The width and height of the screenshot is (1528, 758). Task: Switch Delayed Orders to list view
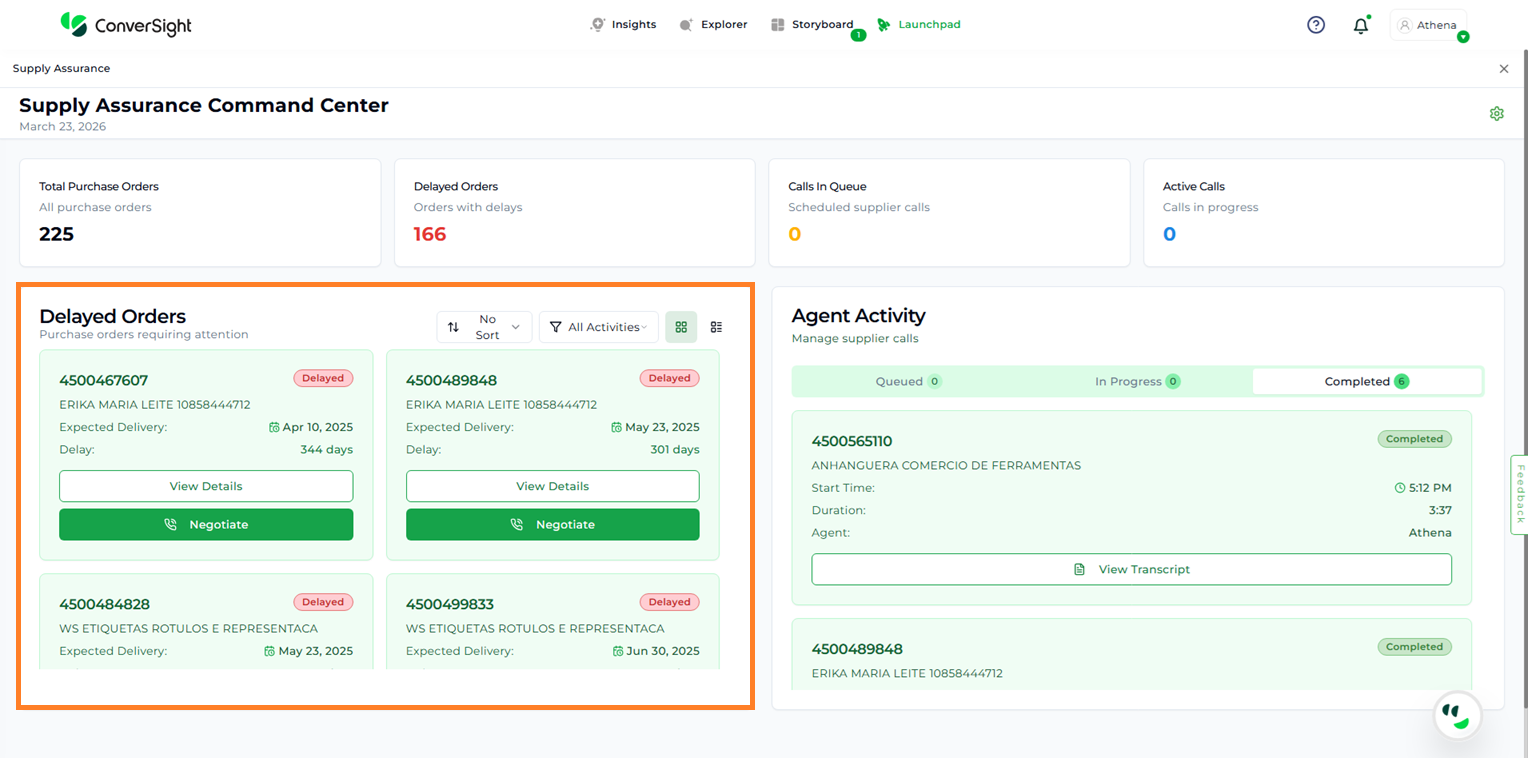coord(716,327)
